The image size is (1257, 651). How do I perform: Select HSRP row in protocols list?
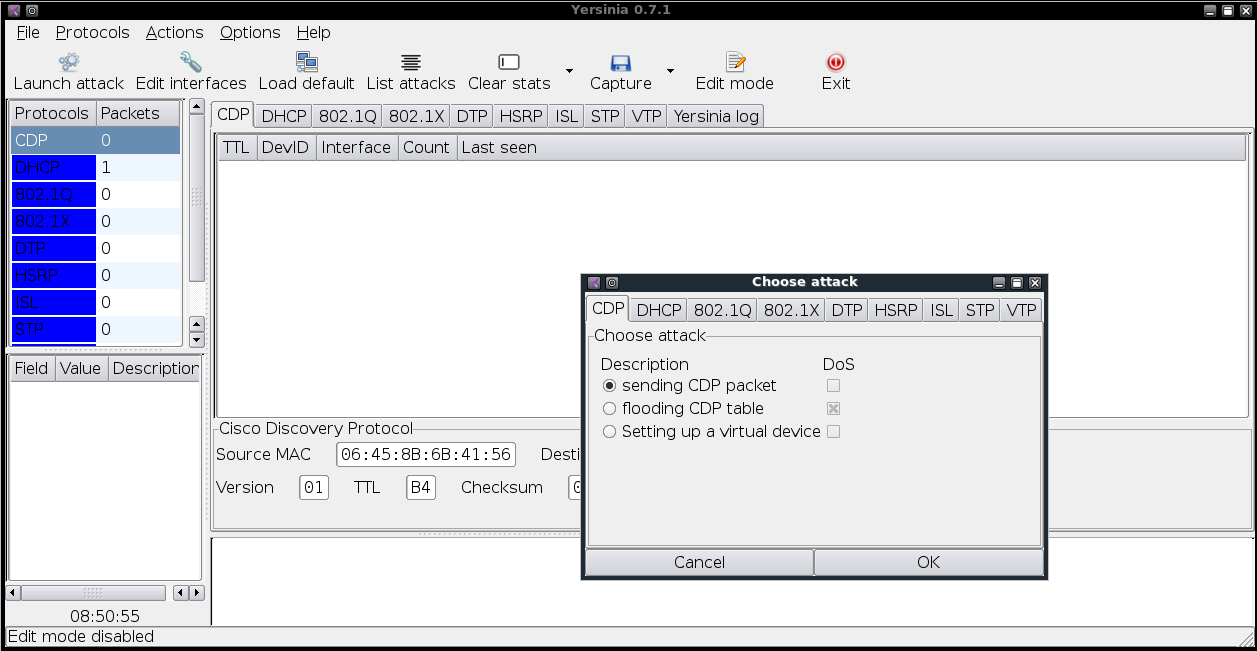point(95,275)
